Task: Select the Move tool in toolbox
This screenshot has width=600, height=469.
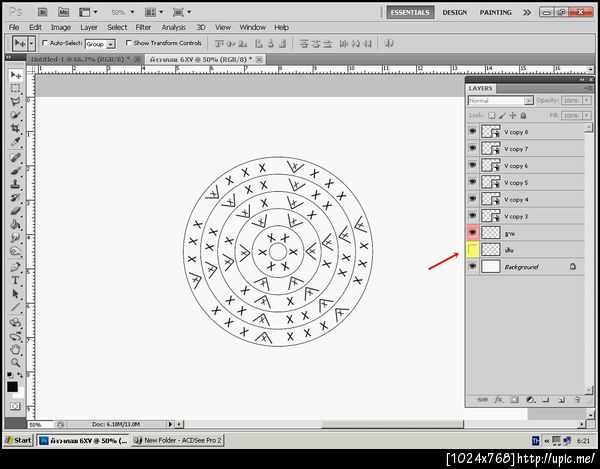Action: 15,75
